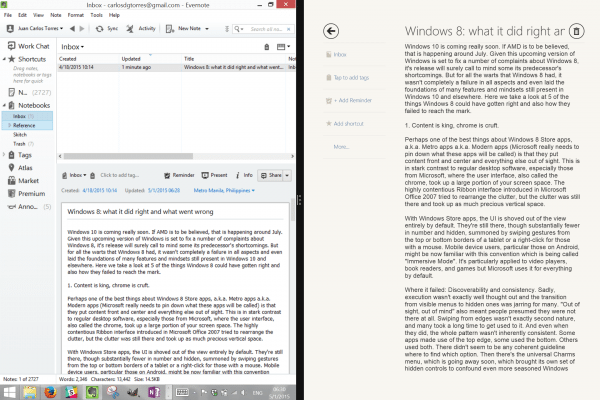Open the Tools menu

(96, 15)
